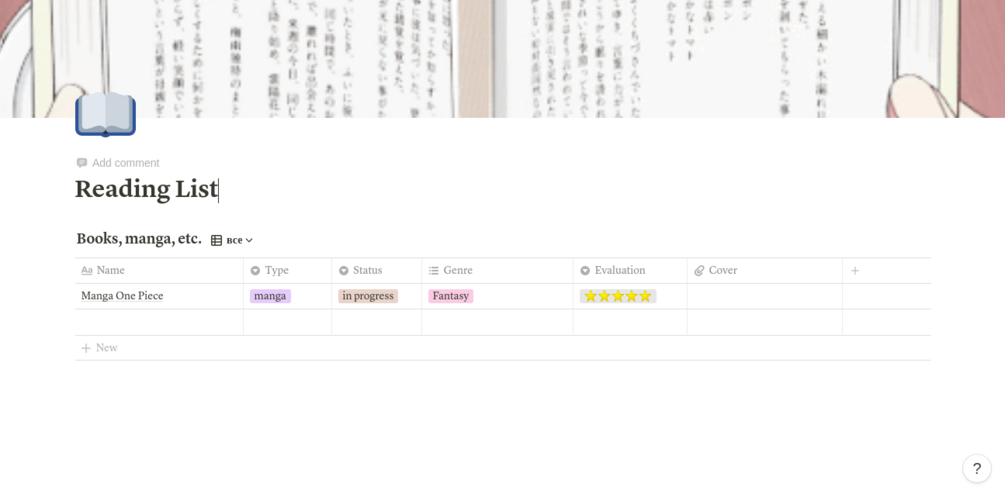Viewport: 1005px width, 494px height.
Task: Open the Cover column header
Action: pos(765,270)
